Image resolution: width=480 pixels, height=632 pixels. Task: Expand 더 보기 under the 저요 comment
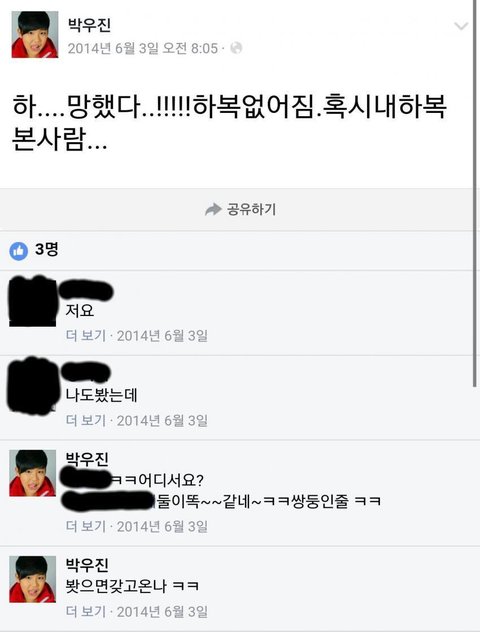pyautogui.click(x=86, y=335)
